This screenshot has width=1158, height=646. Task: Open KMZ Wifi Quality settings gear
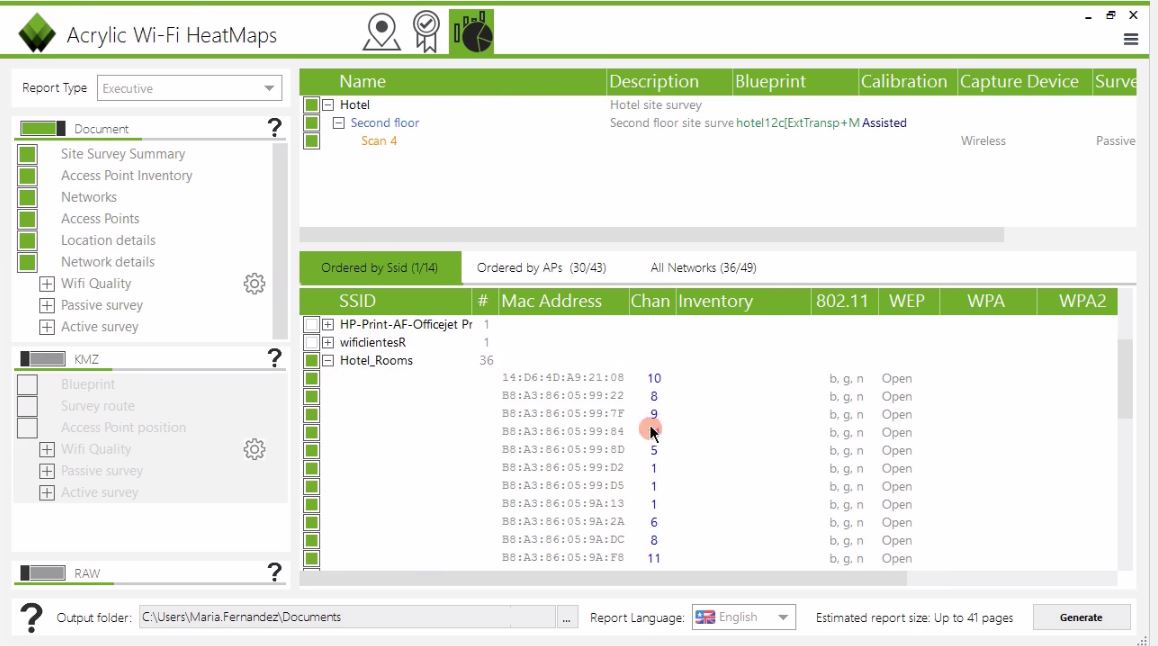(x=254, y=449)
